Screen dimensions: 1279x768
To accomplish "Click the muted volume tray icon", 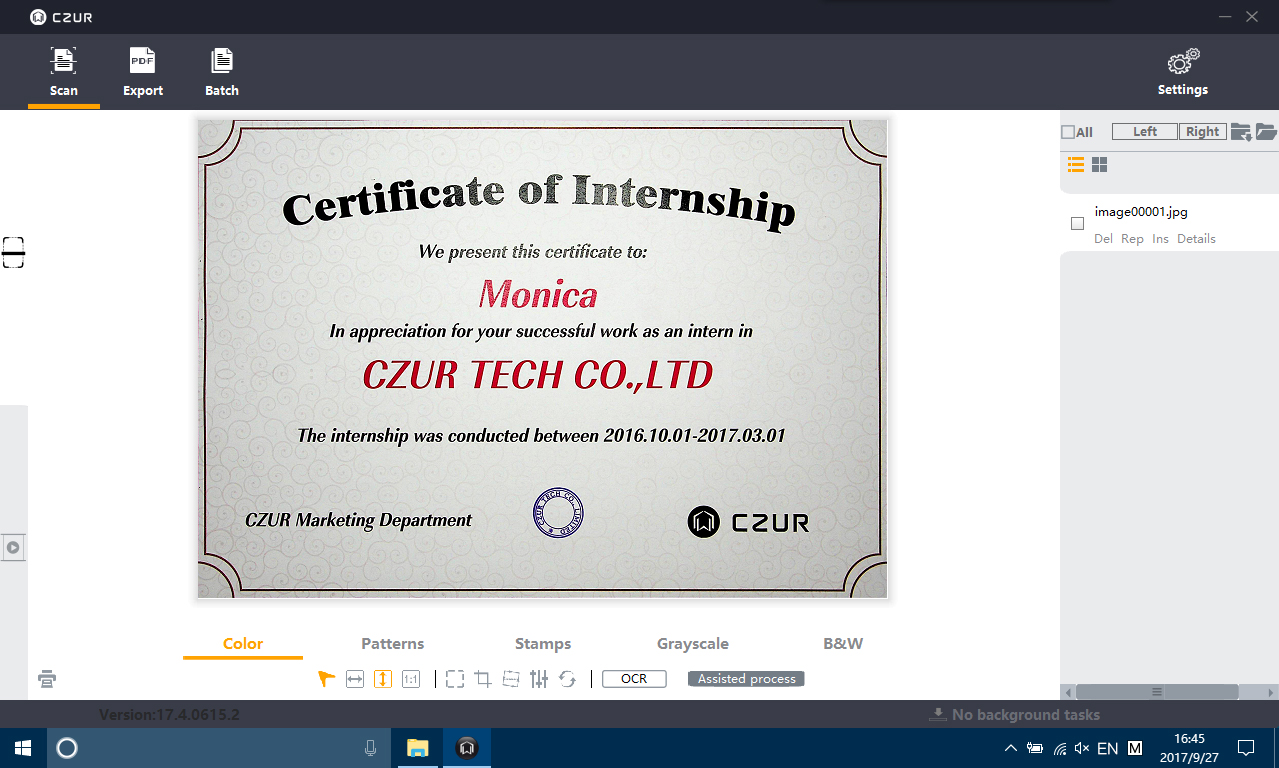I will tap(1083, 748).
